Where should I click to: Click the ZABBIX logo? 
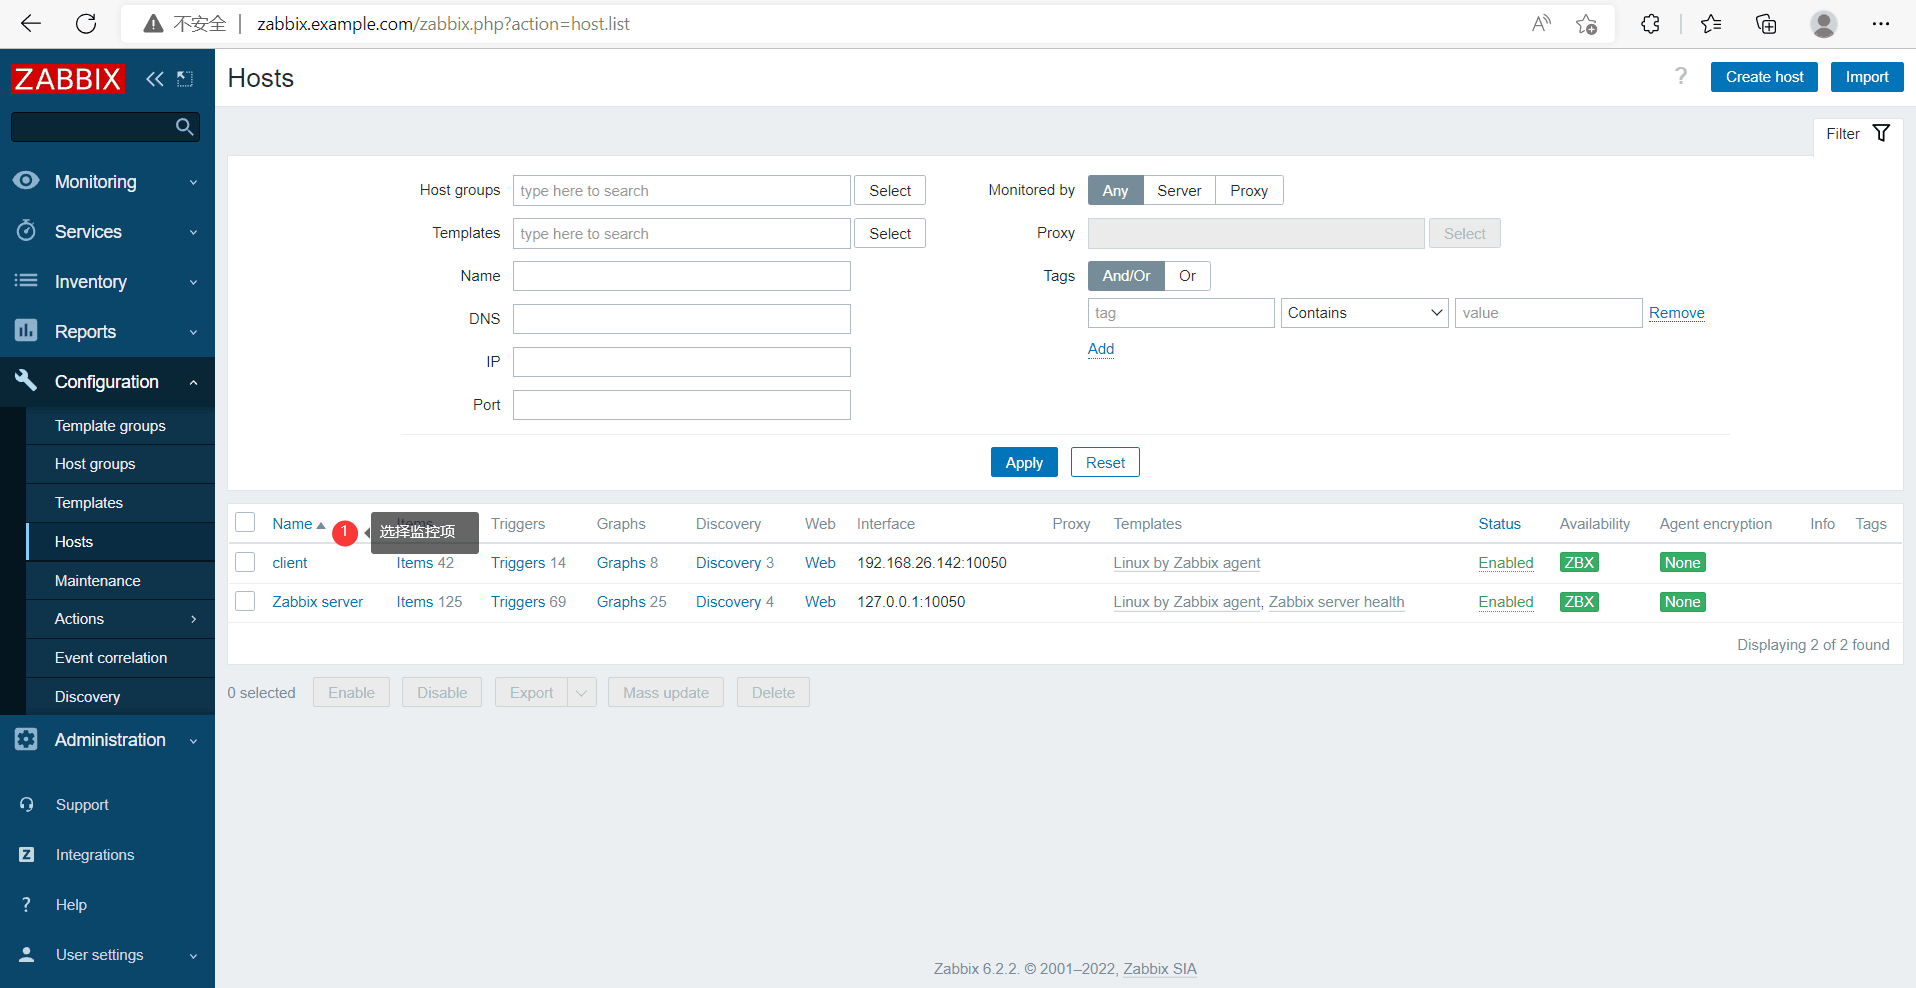click(68, 79)
